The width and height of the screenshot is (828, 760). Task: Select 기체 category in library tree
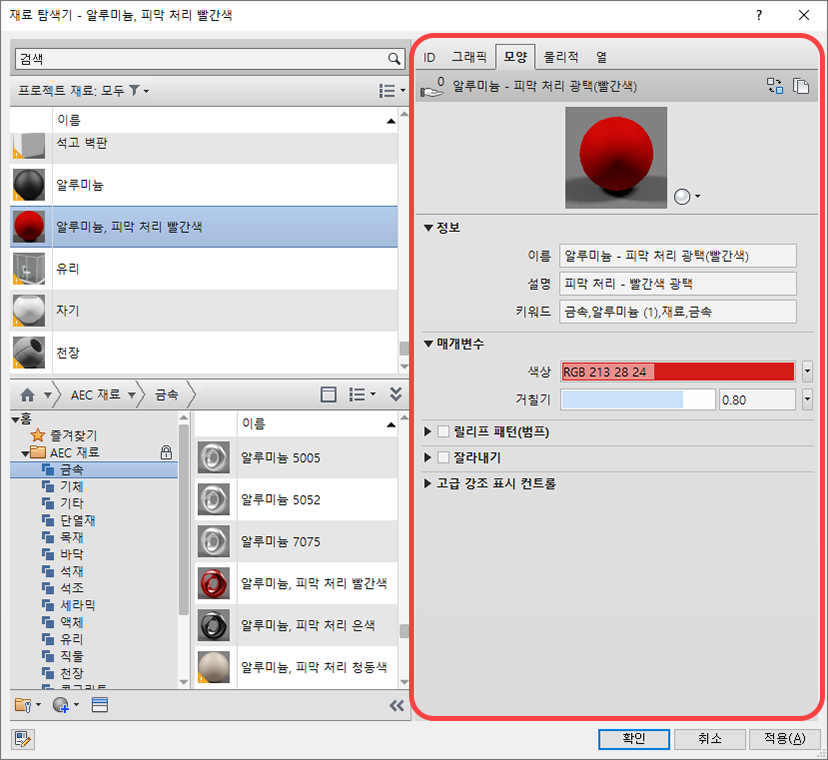tap(71, 486)
